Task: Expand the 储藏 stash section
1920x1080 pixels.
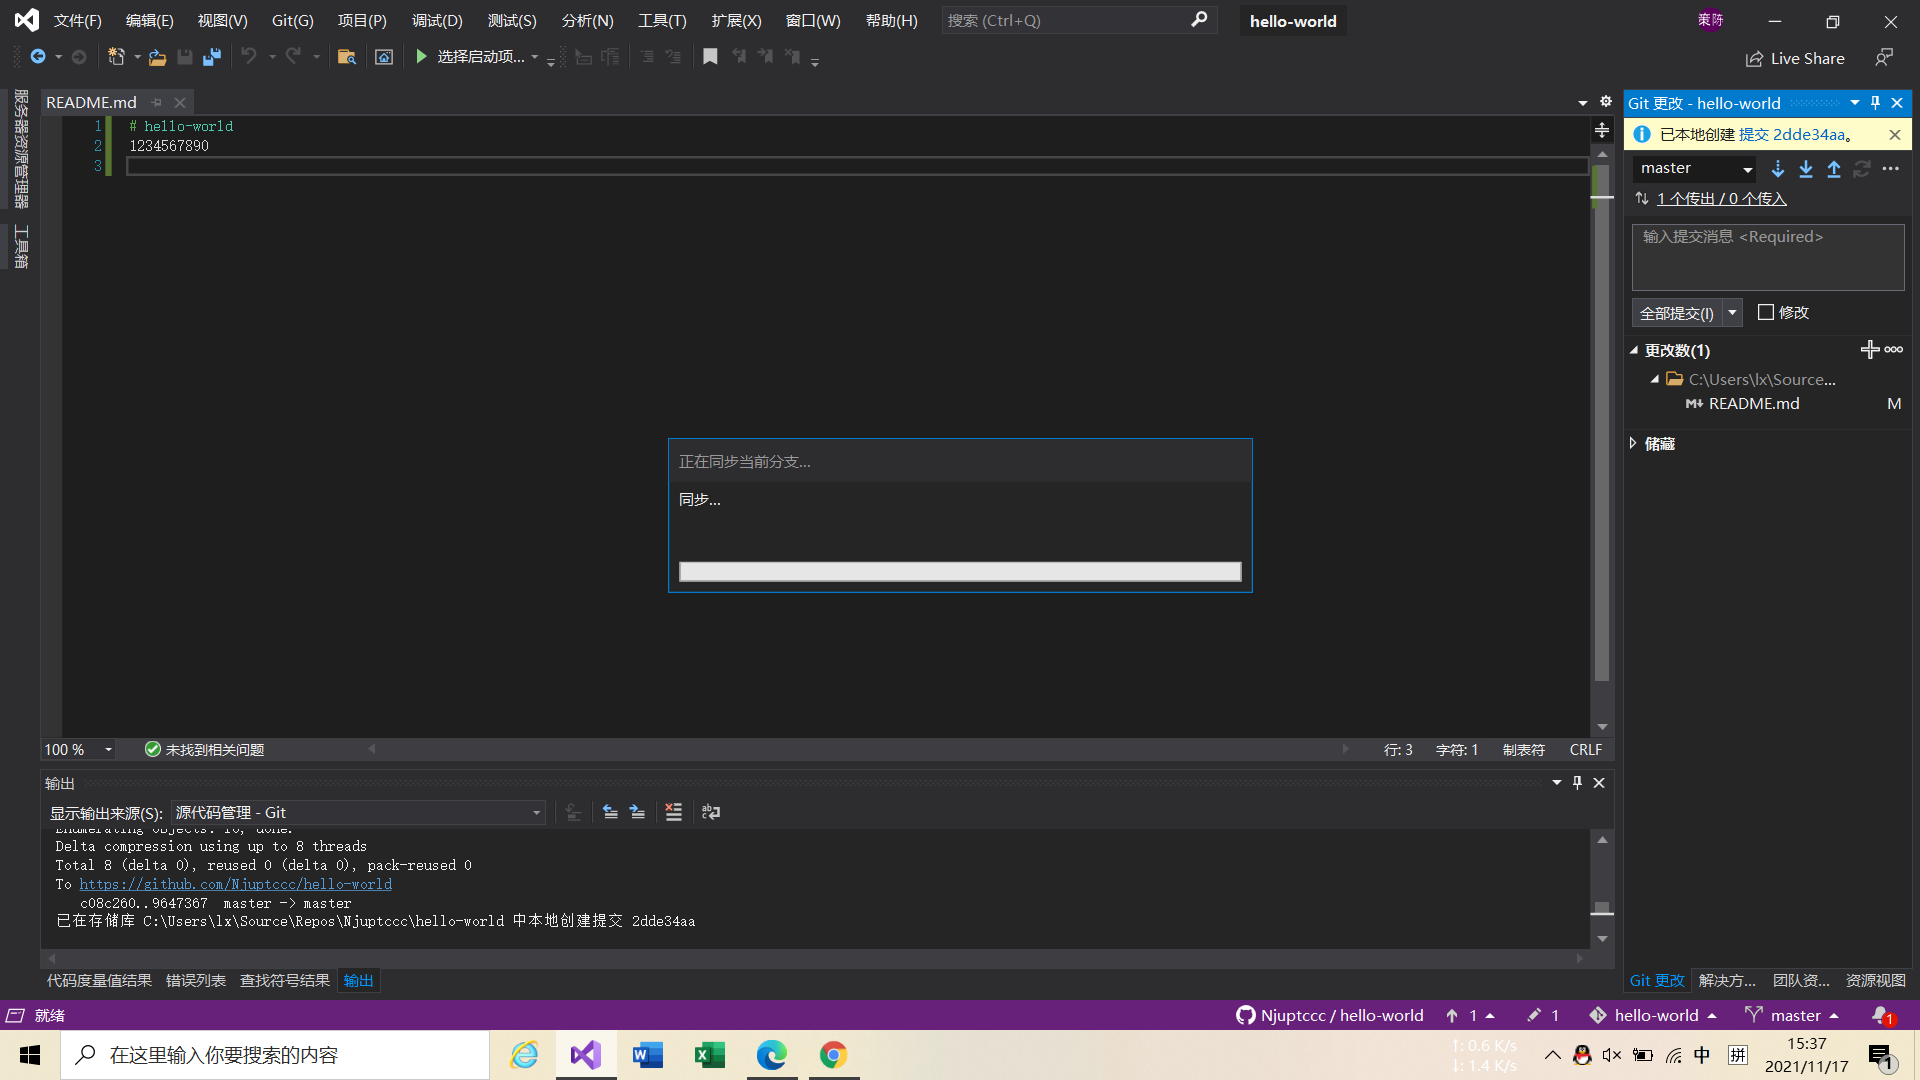Action: click(x=1634, y=443)
